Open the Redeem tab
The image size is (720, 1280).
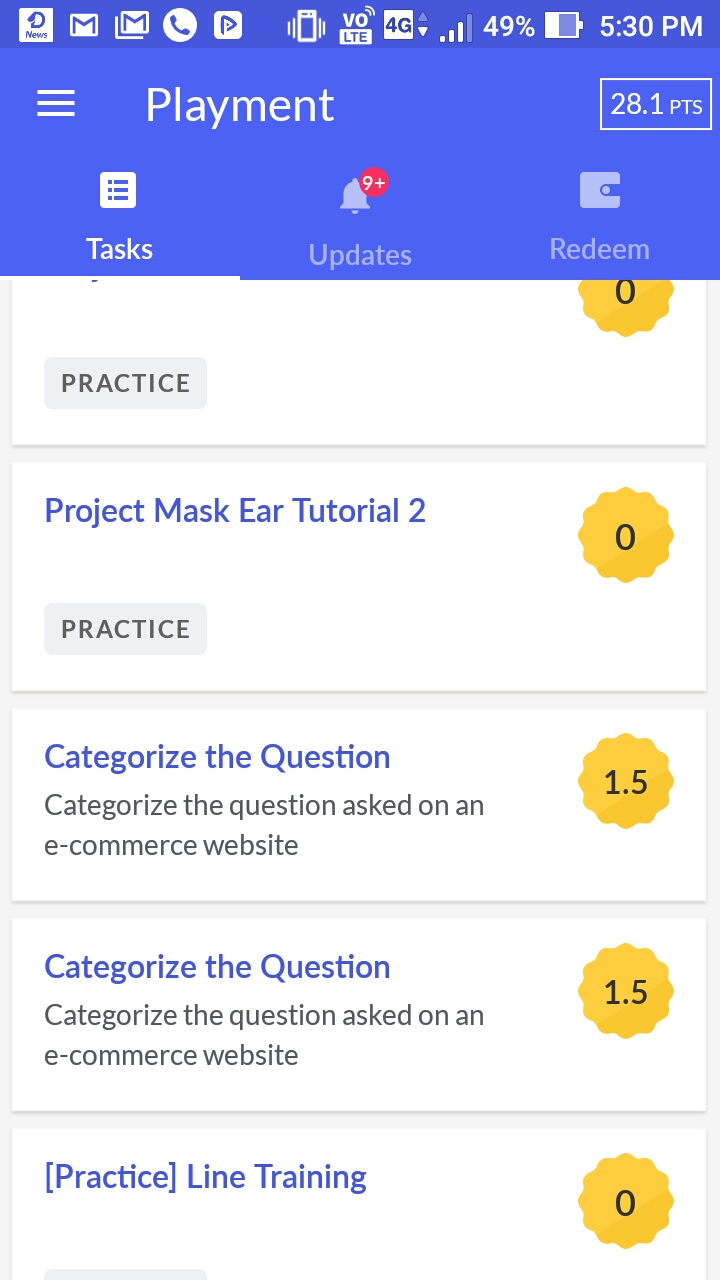point(600,249)
